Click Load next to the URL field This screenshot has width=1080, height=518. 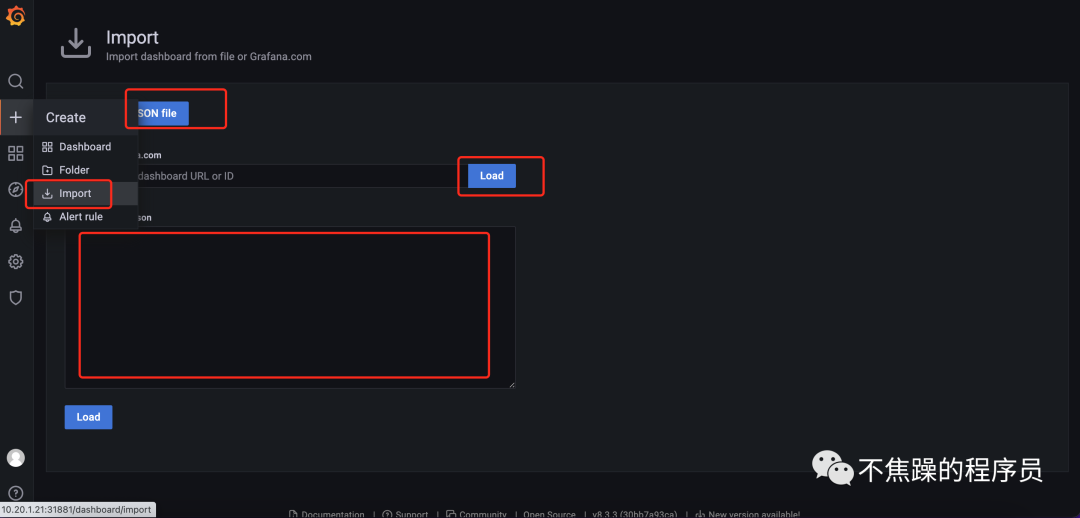coord(492,176)
